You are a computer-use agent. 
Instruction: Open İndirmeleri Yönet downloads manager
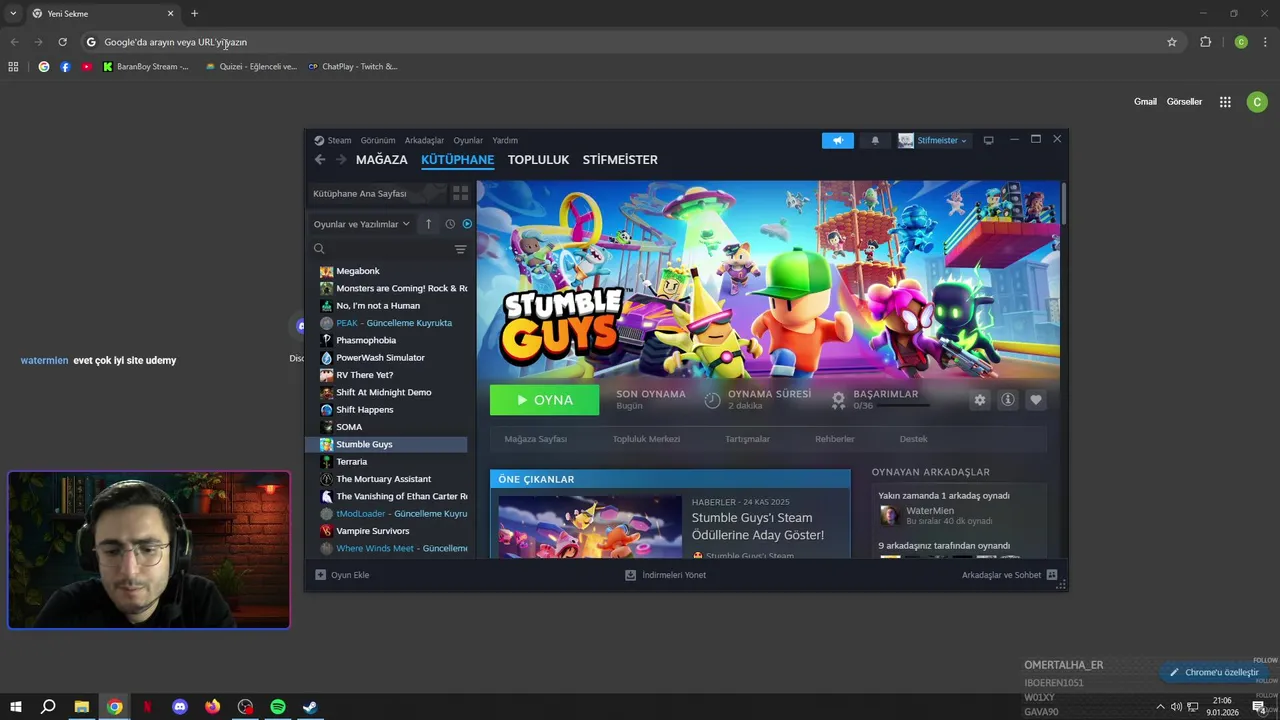(x=665, y=575)
